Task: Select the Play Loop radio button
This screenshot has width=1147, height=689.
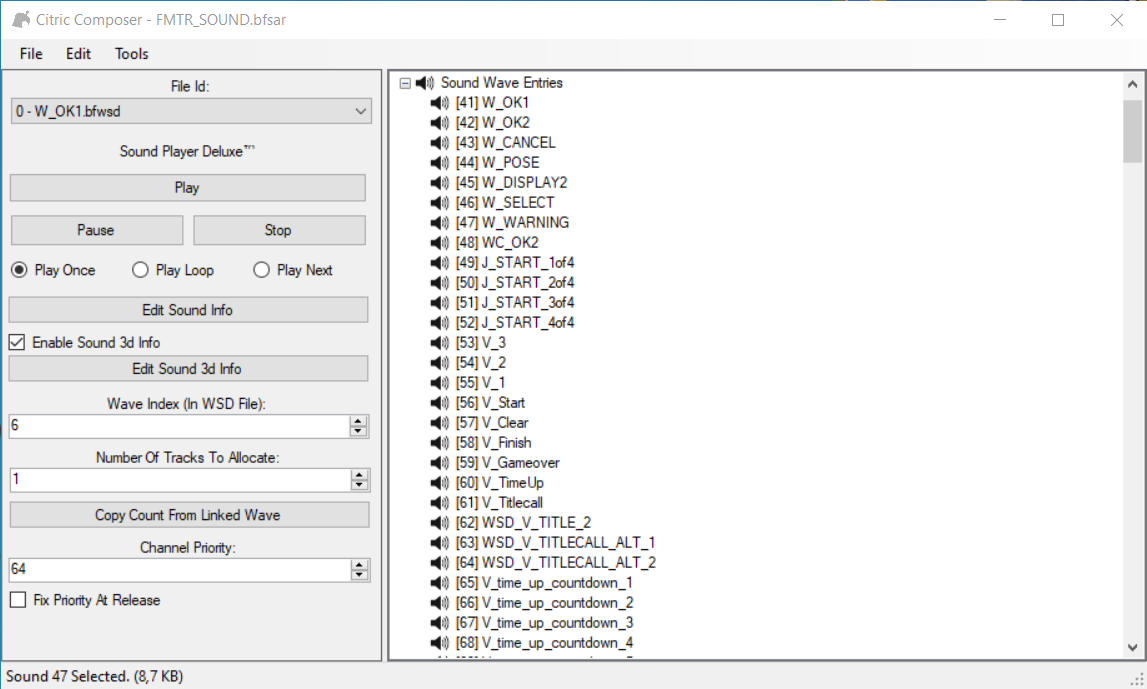Action: pyautogui.click(x=141, y=270)
